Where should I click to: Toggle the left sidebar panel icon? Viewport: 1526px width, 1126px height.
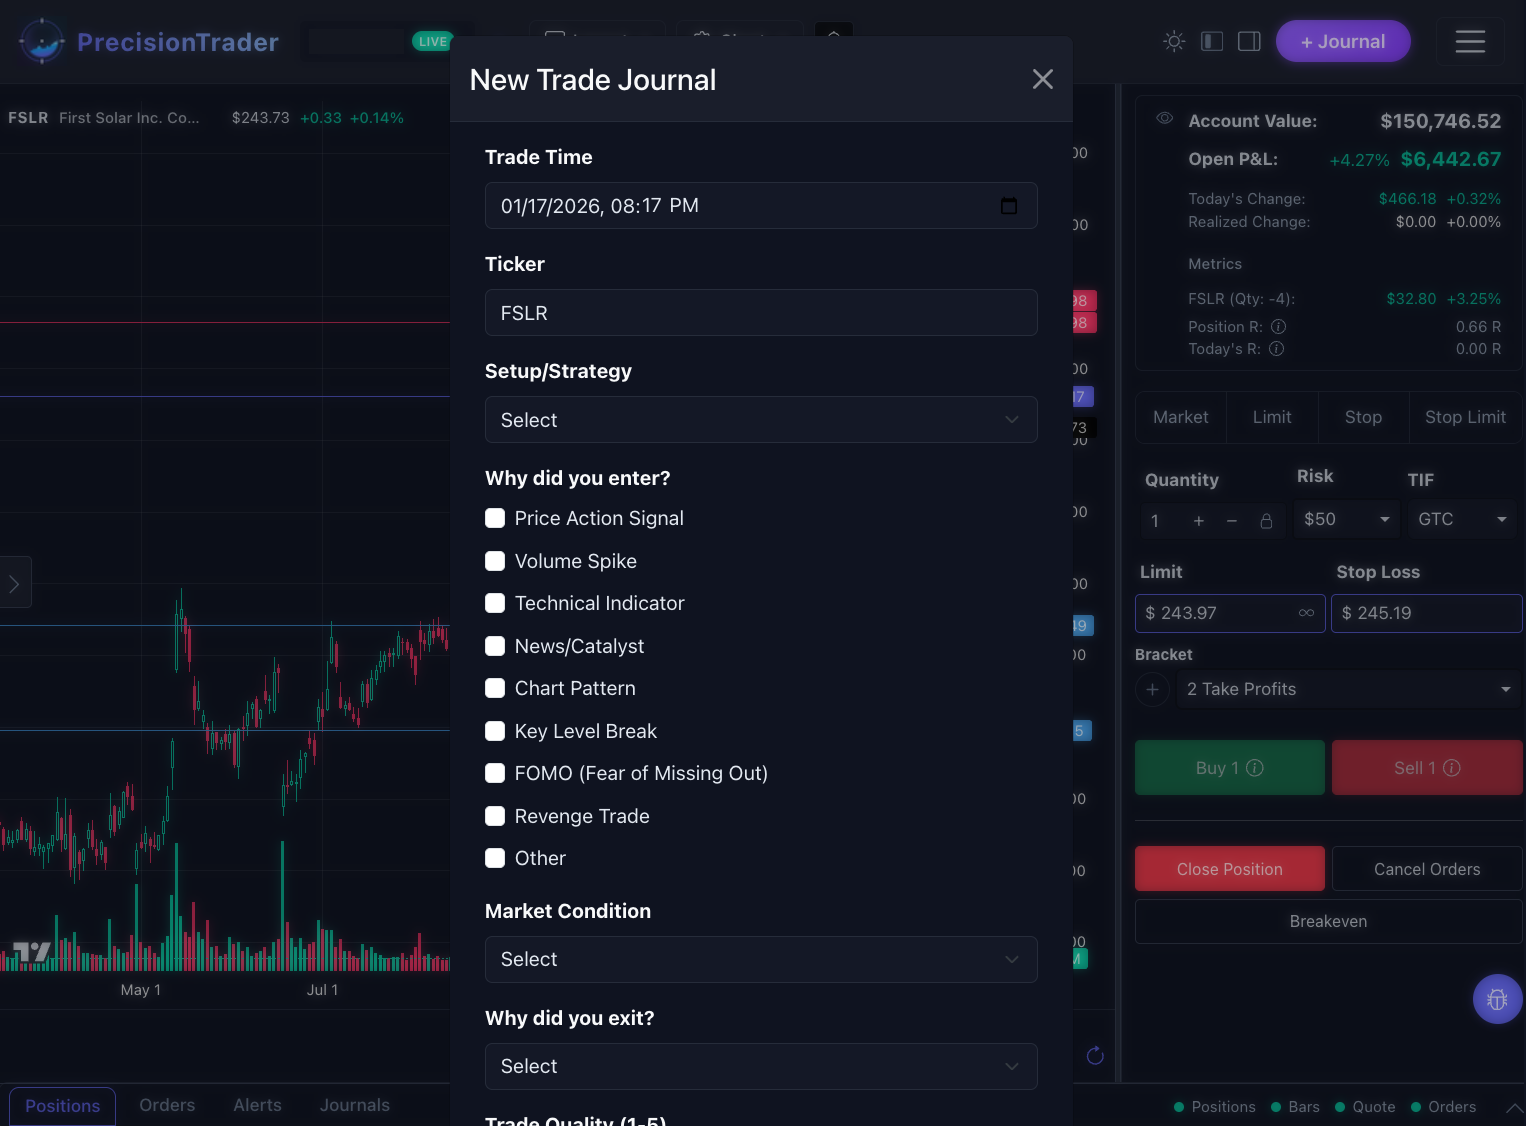[1212, 41]
